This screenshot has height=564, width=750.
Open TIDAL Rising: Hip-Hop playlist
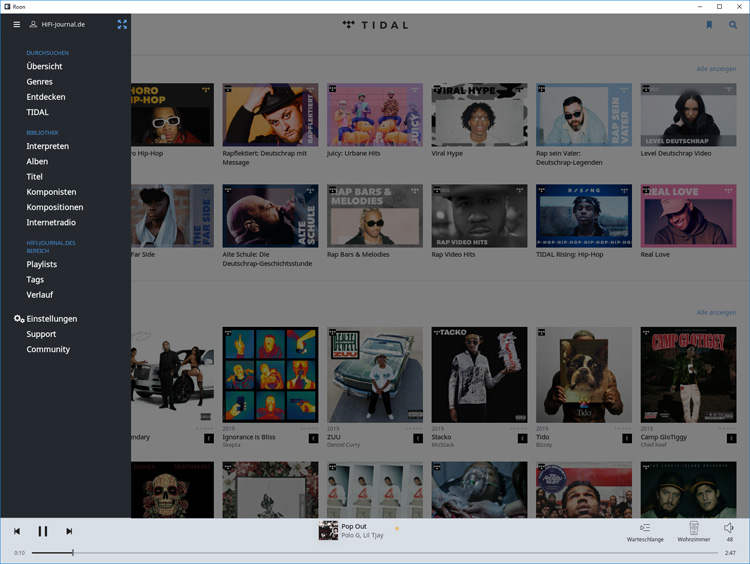584,216
